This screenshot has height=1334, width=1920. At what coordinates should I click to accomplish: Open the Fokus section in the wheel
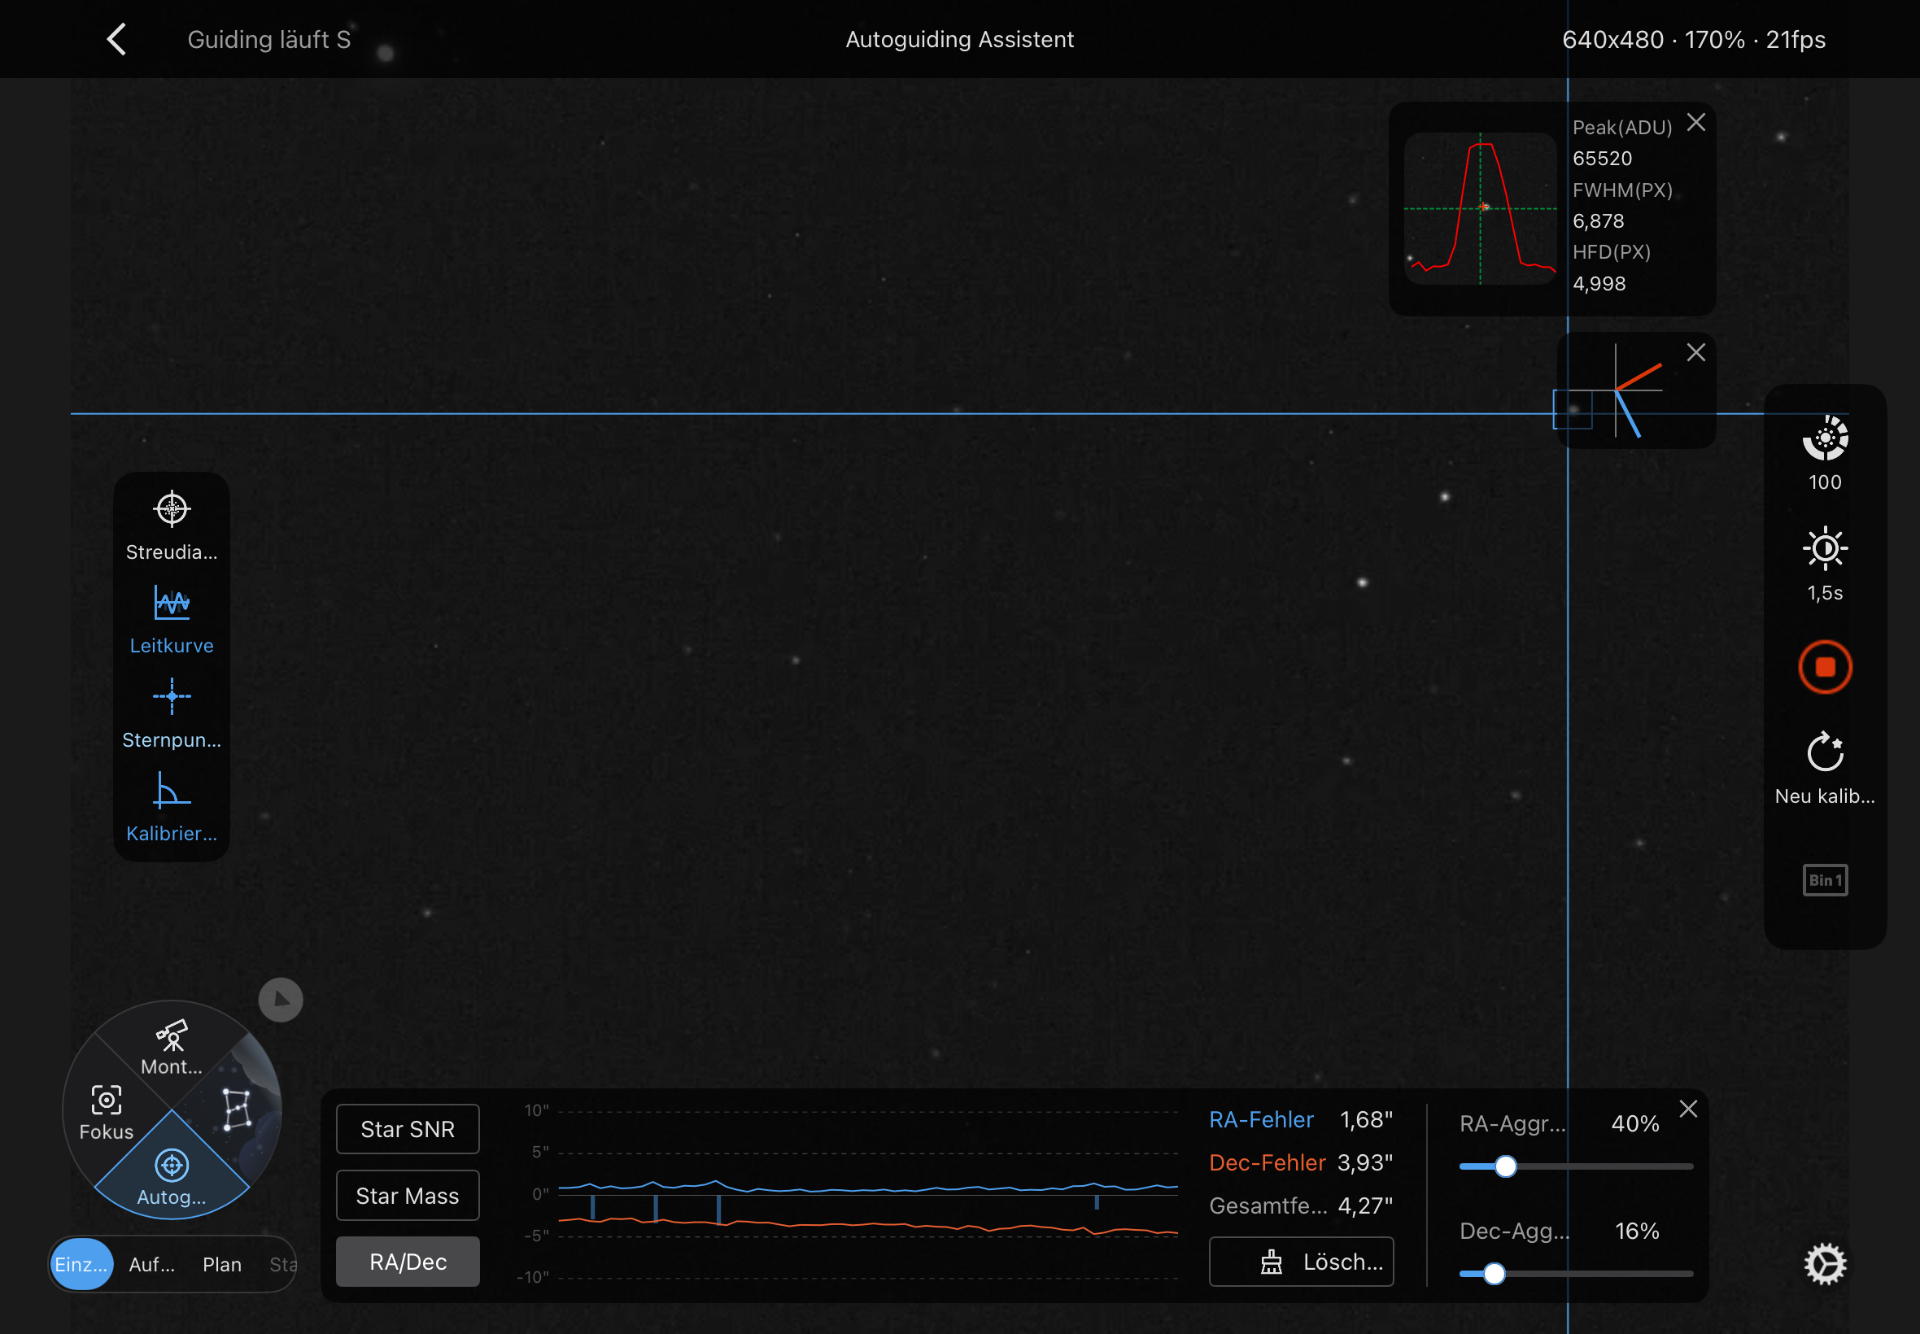[x=106, y=1113]
